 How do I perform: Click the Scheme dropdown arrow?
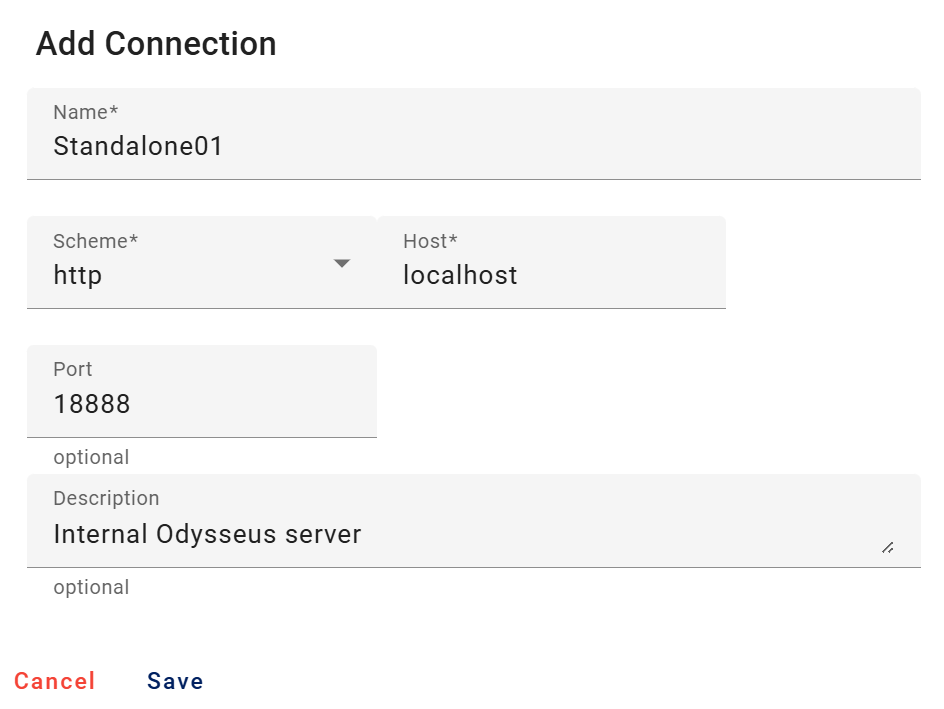[342, 263]
